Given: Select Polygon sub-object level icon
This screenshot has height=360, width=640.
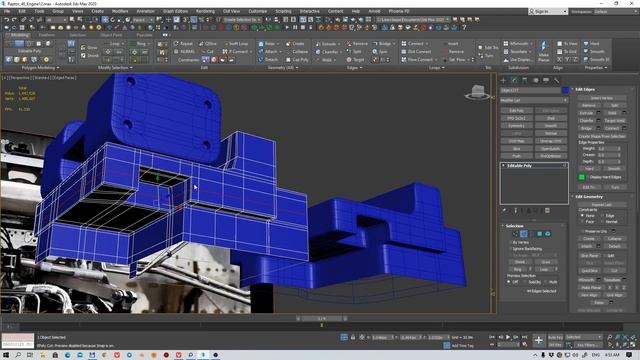Looking at the screenshot, I should [x=540, y=234].
